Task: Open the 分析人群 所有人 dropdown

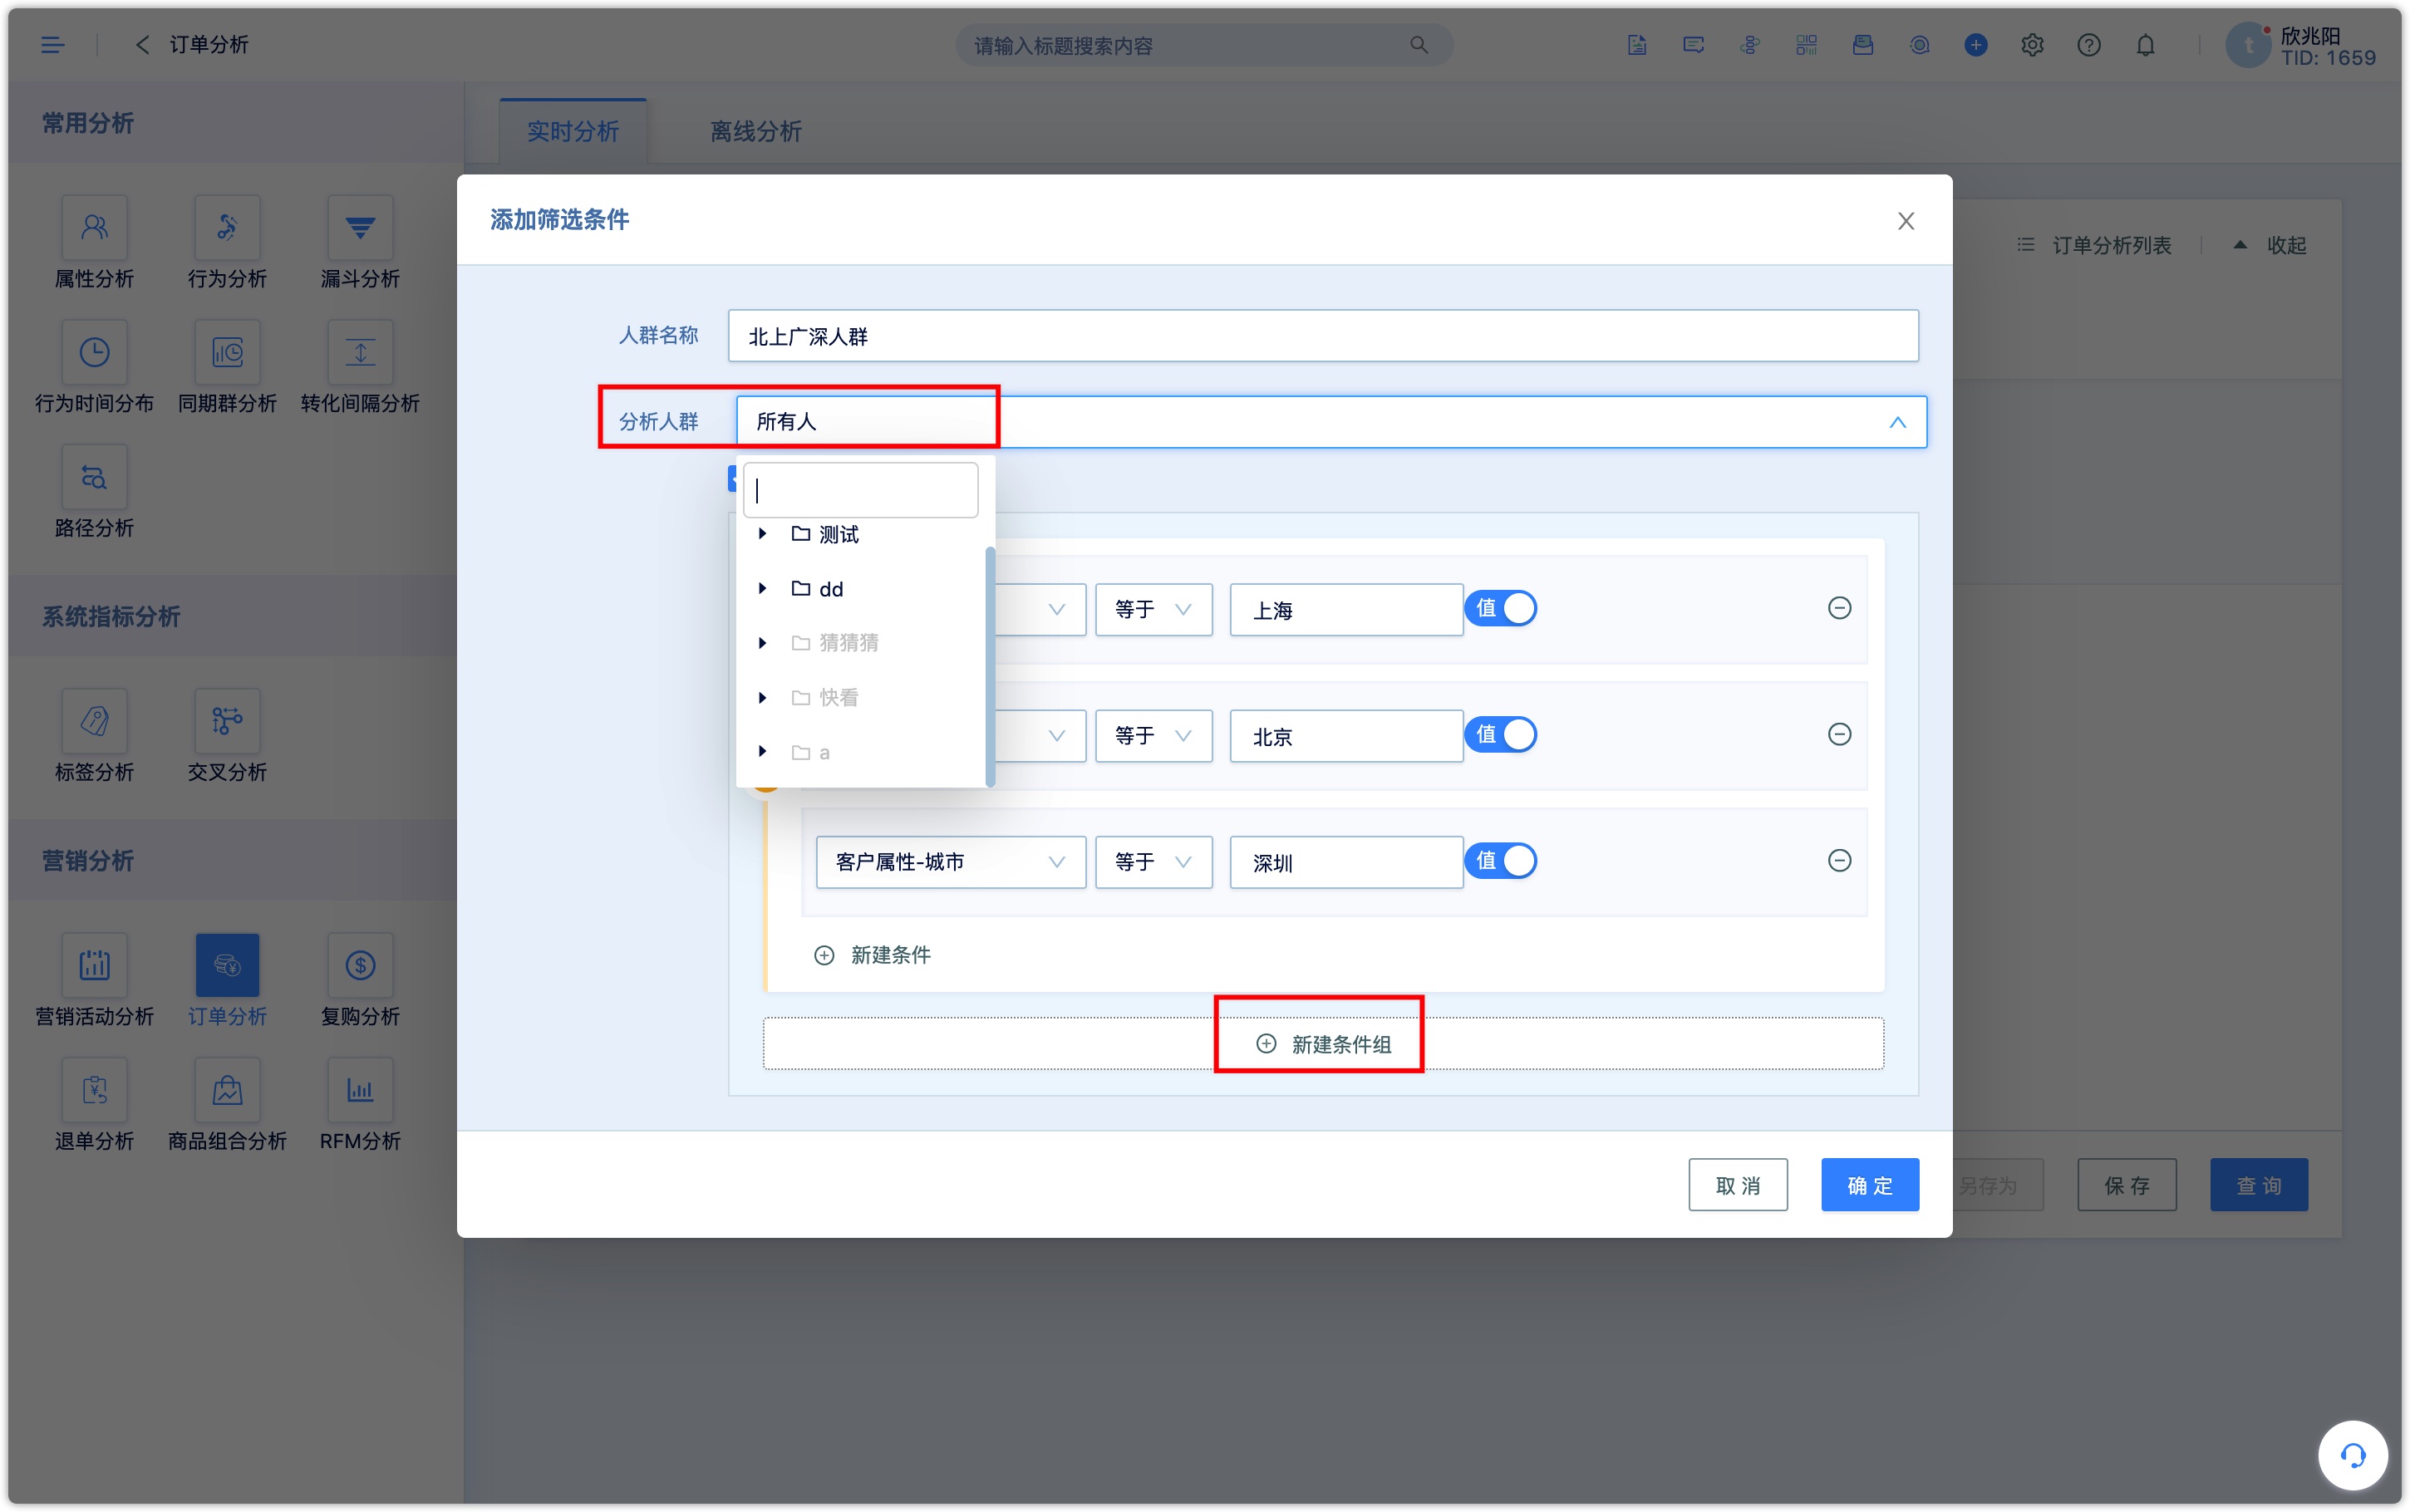Action: click(x=1331, y=422)
